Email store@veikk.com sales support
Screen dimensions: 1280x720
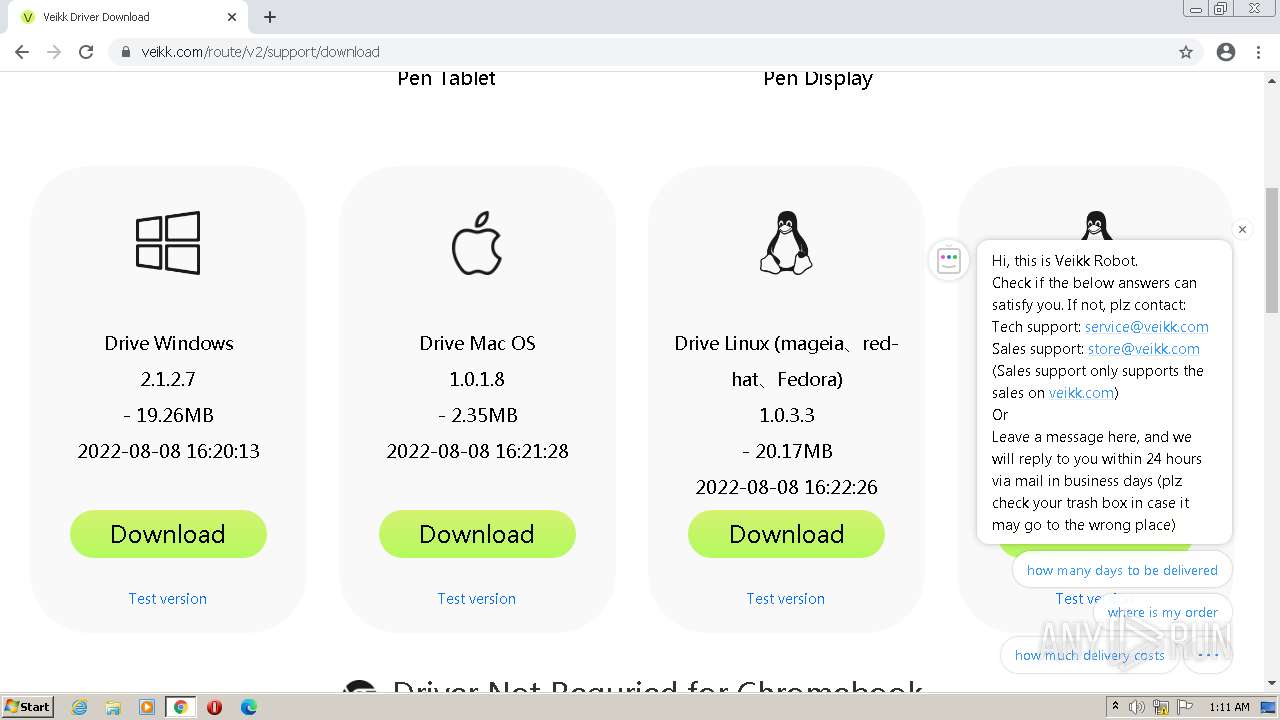[x=1144, y=349]
